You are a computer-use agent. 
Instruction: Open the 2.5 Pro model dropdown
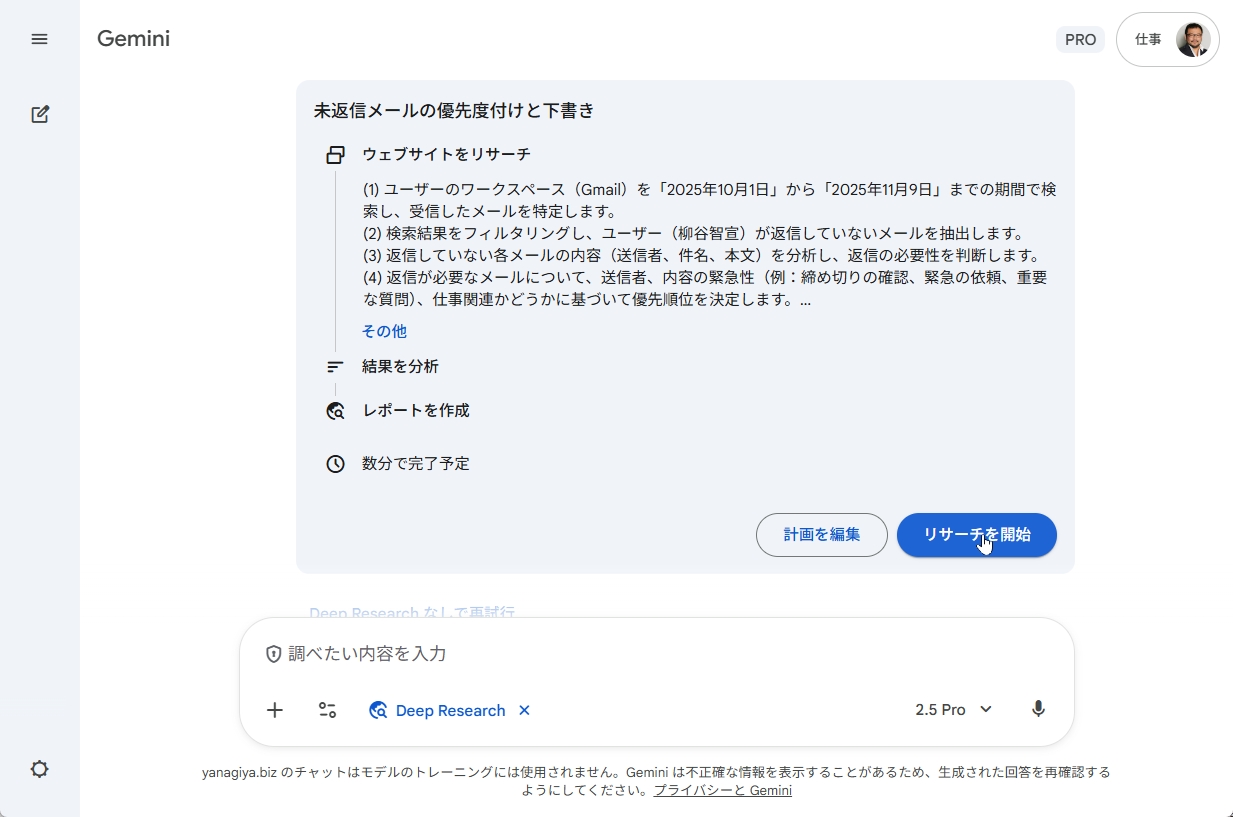[954, 710]
